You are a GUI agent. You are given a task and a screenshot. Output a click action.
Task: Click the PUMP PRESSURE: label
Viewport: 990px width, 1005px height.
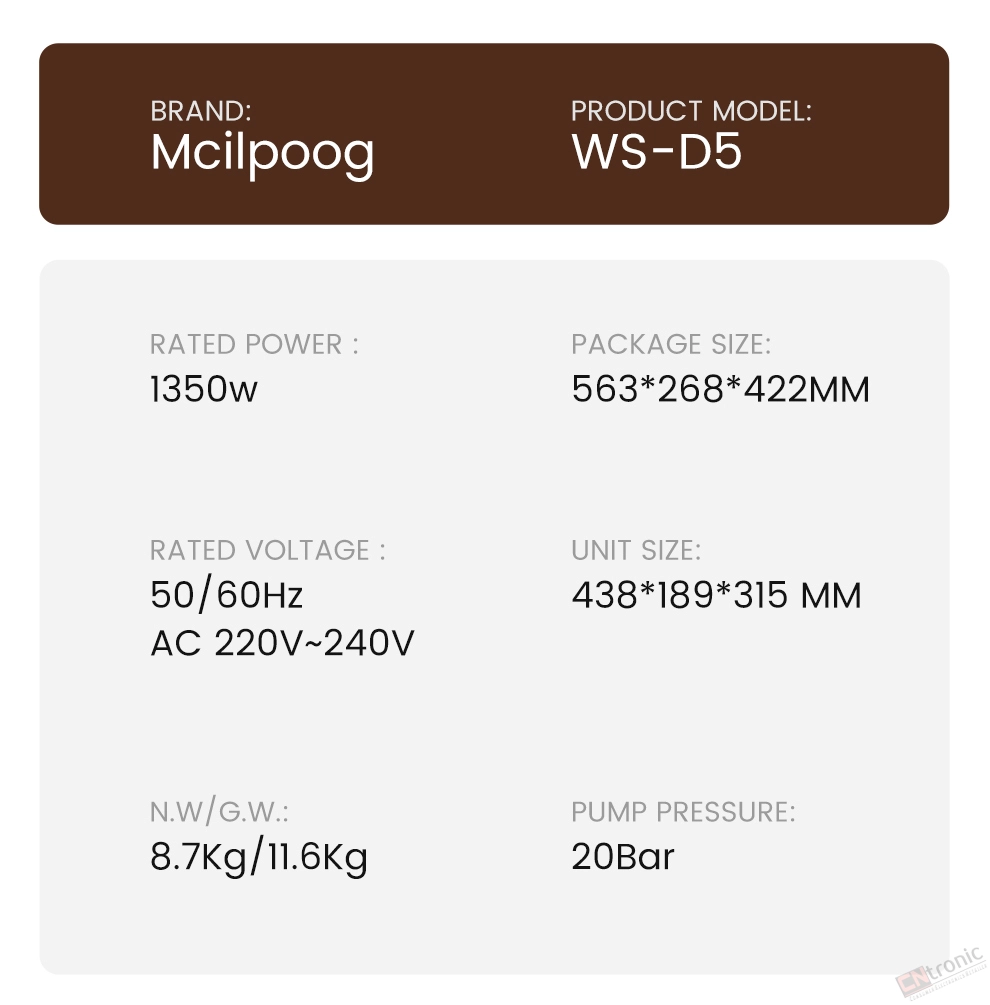point(683,811)
